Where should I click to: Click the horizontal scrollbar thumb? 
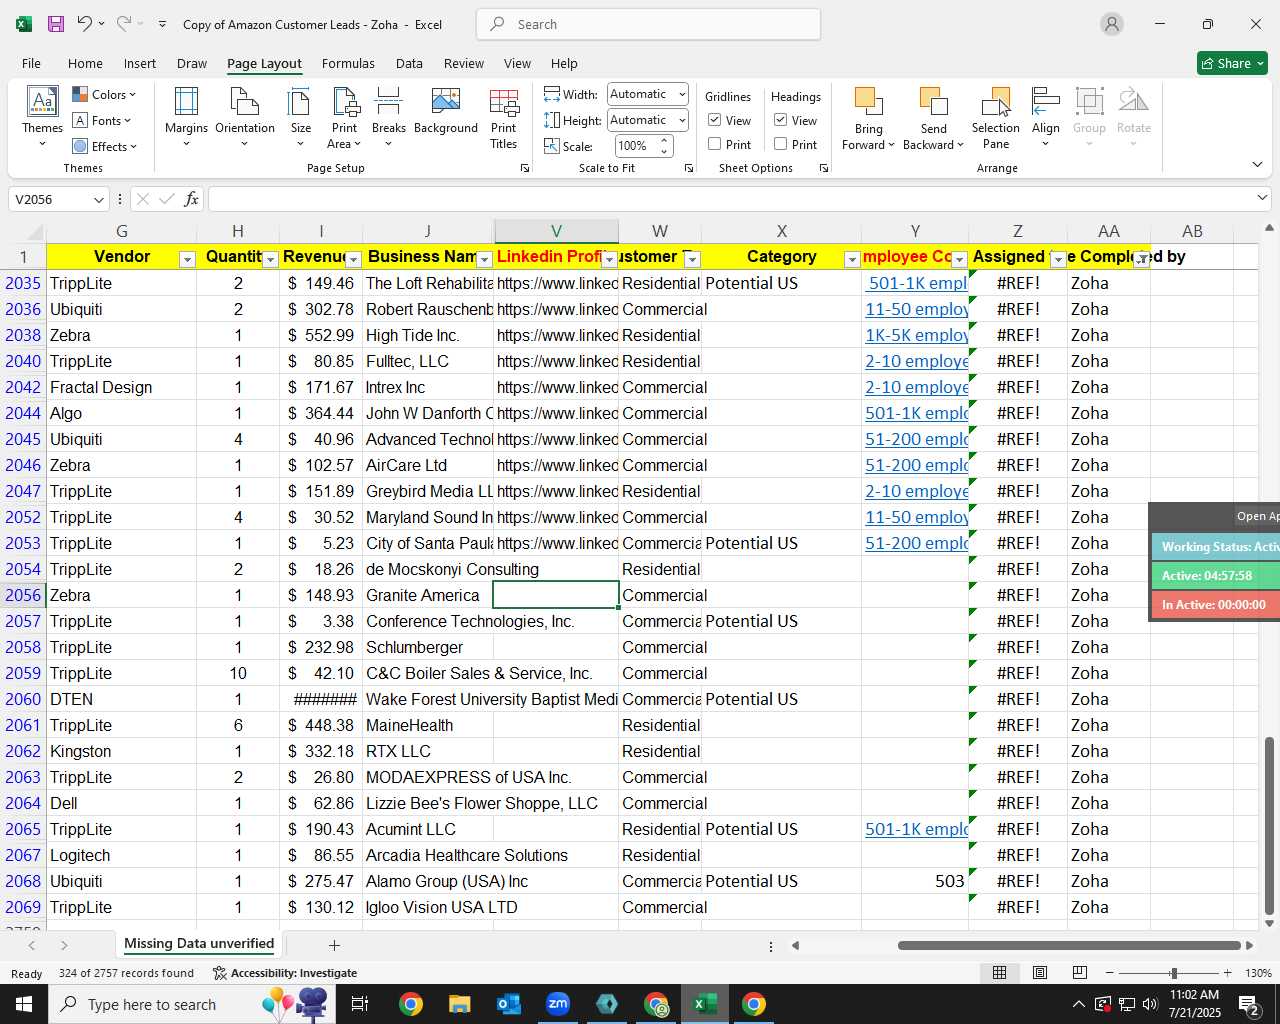(x=1070, y=945)
